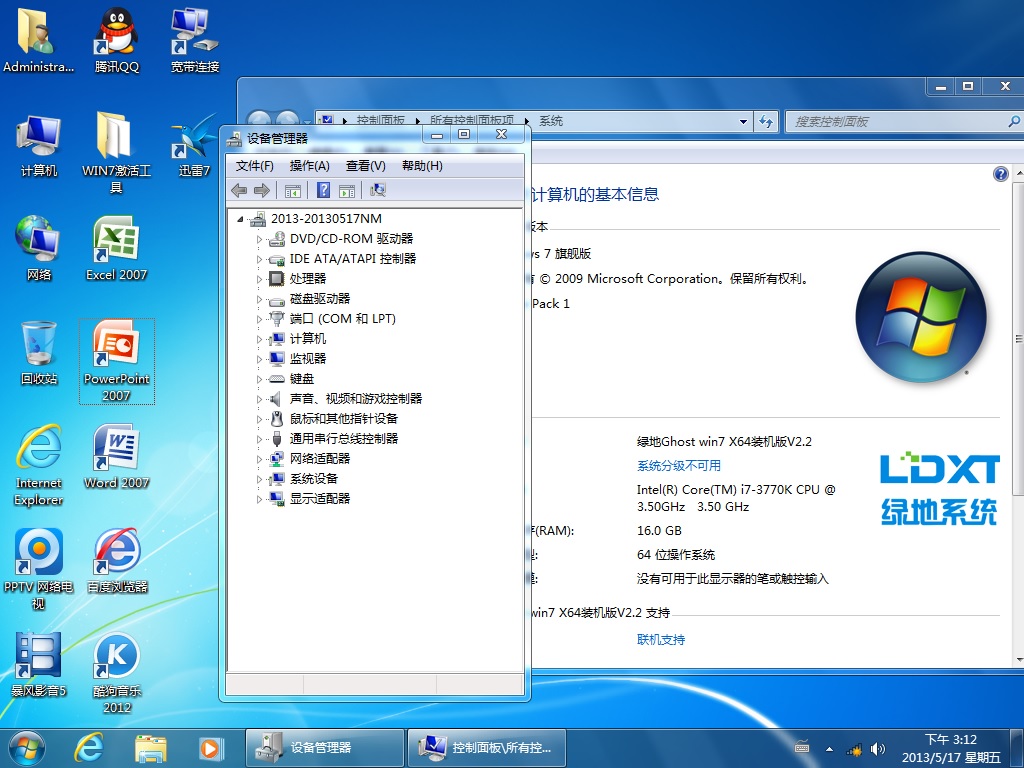The height and width of the screenshot is (768, 1024).
Task: Expand the 端口 (COM 和 LPT) node
Action: 259,319
